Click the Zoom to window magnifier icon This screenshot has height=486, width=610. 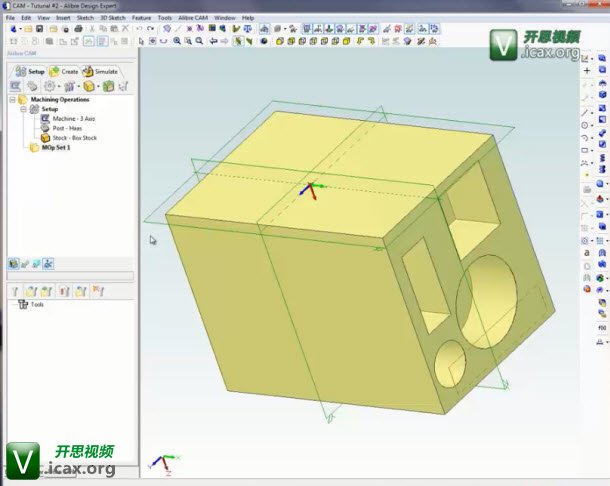188,41
